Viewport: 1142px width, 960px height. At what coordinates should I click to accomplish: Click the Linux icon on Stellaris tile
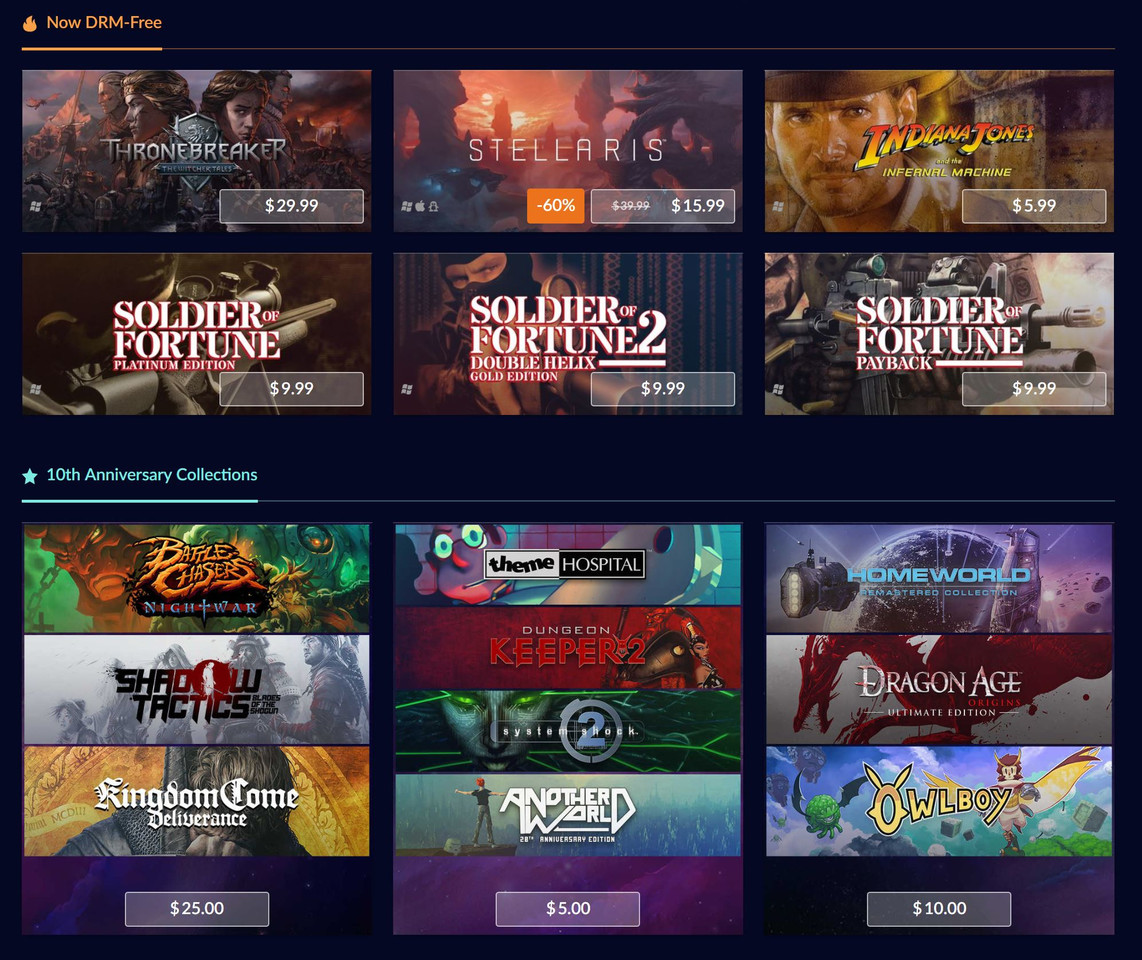tap(433, 206)
